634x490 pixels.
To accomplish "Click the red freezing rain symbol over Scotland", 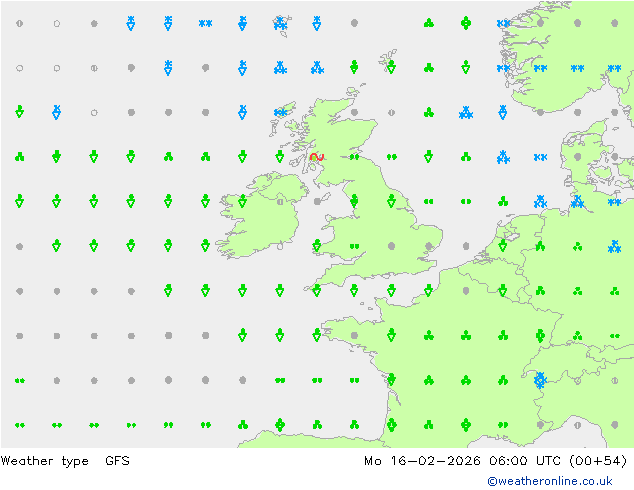I will tap(317, 157).
